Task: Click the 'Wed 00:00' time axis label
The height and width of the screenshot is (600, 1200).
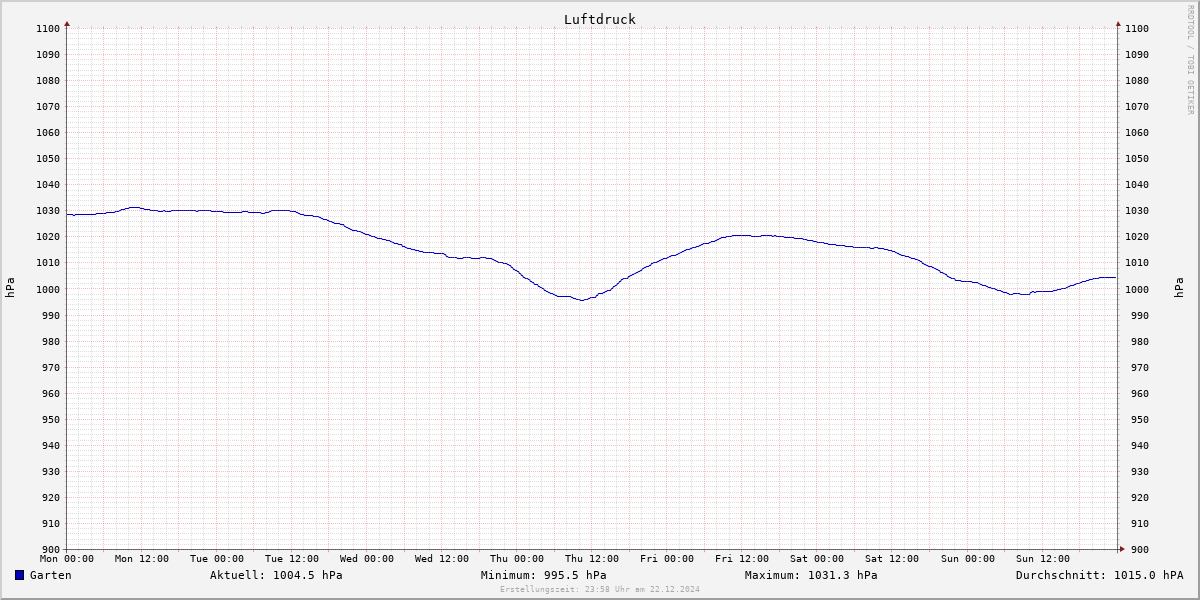Action: click(367, 559)
